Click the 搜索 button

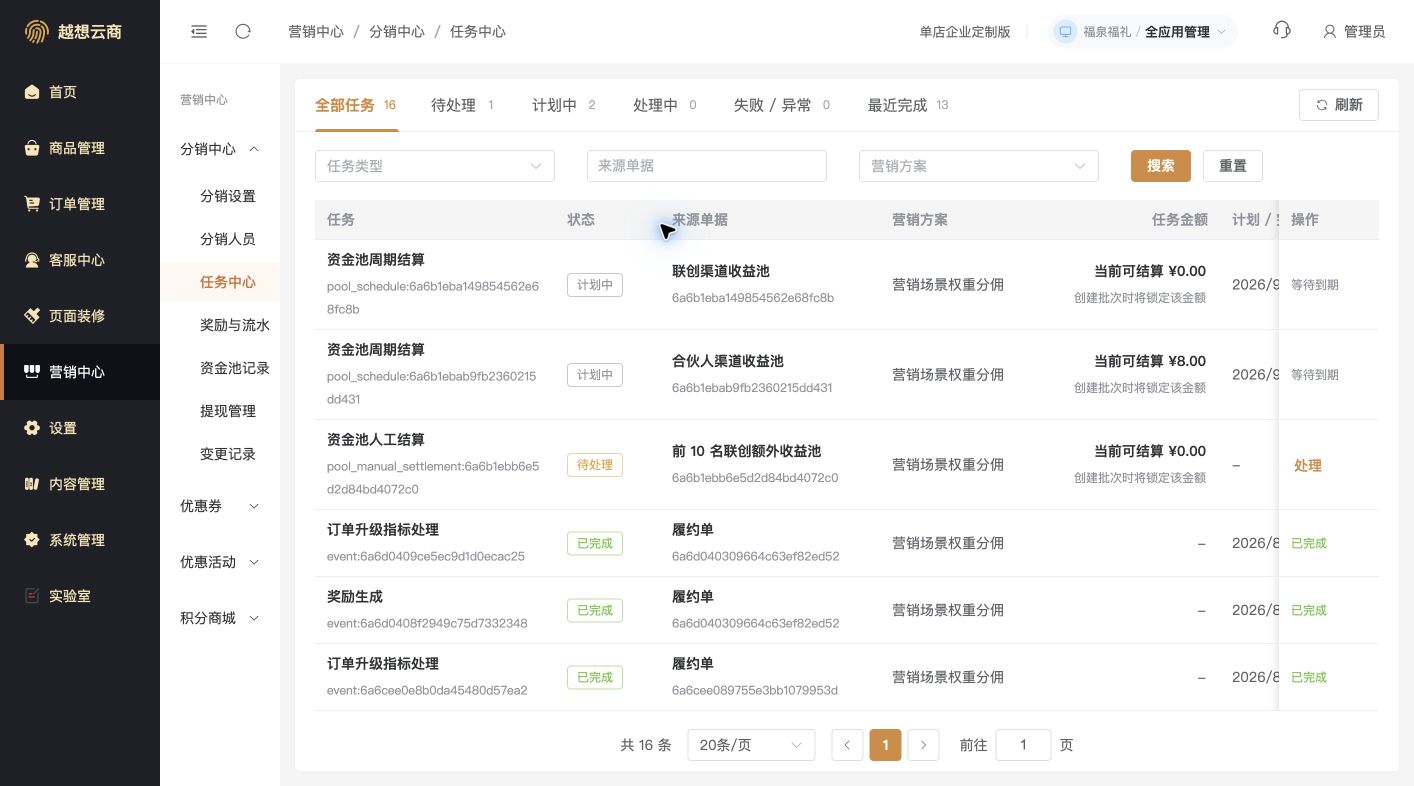[1161, 166]
